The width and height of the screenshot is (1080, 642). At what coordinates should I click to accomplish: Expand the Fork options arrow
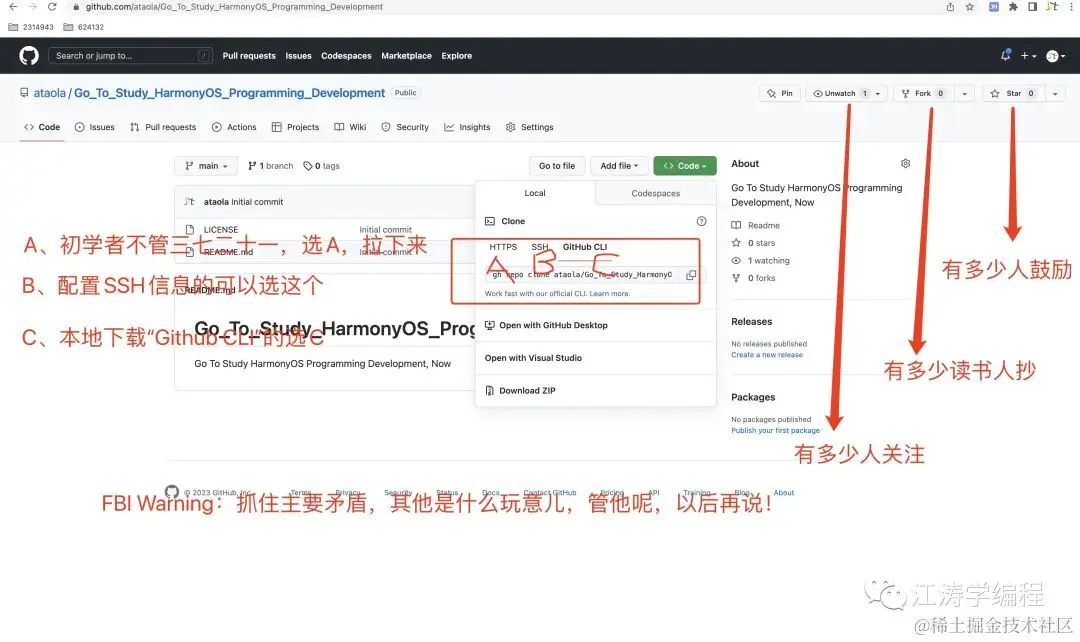coord(964,94)
